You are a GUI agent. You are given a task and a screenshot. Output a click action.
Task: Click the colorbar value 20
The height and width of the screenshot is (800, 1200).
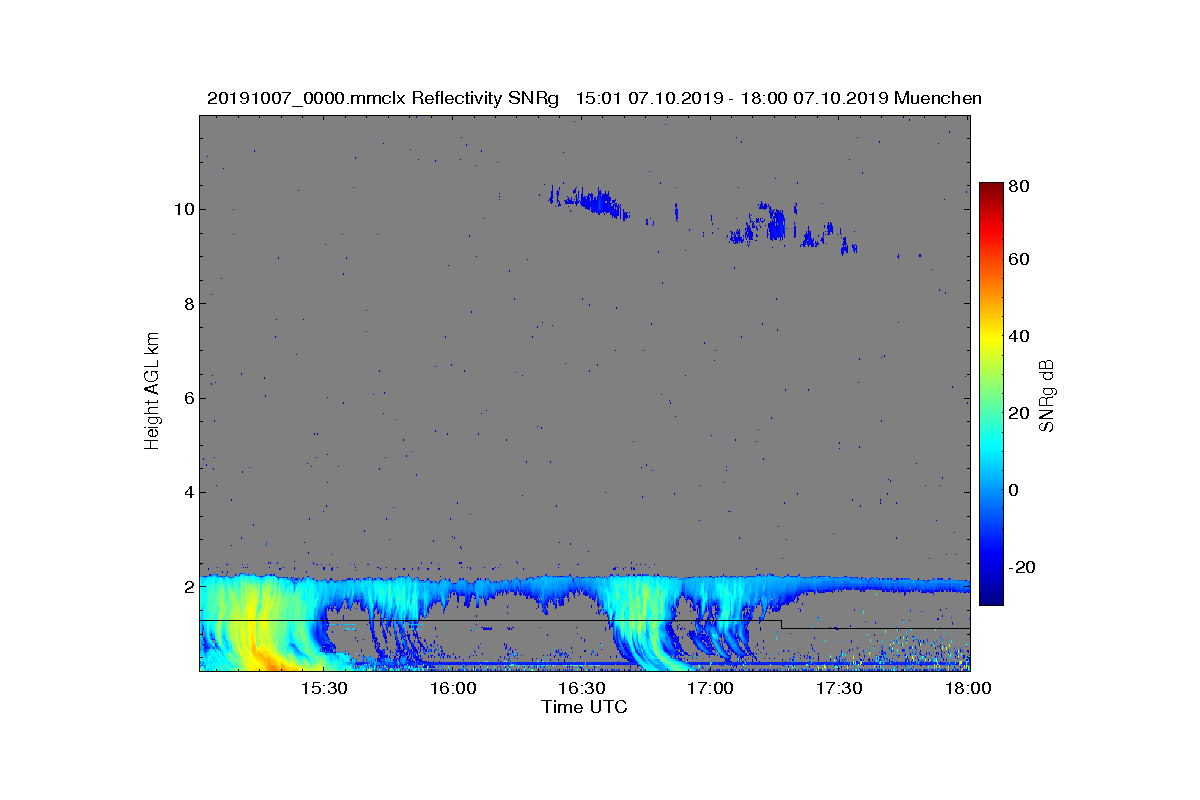[x=1017, y=413]
